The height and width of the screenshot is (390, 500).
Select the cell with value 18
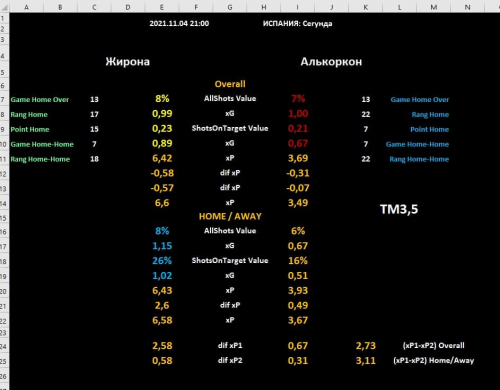(94, 159)
